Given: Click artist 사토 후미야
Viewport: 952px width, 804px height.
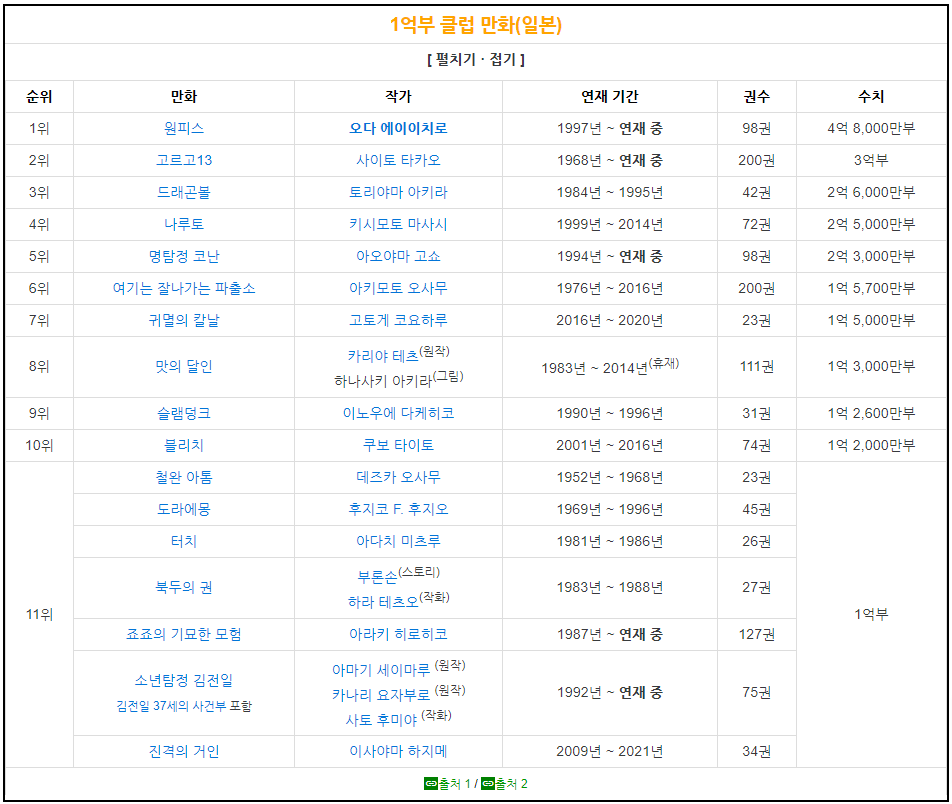Looking at the screenshot, I should [x=381, y=720].
